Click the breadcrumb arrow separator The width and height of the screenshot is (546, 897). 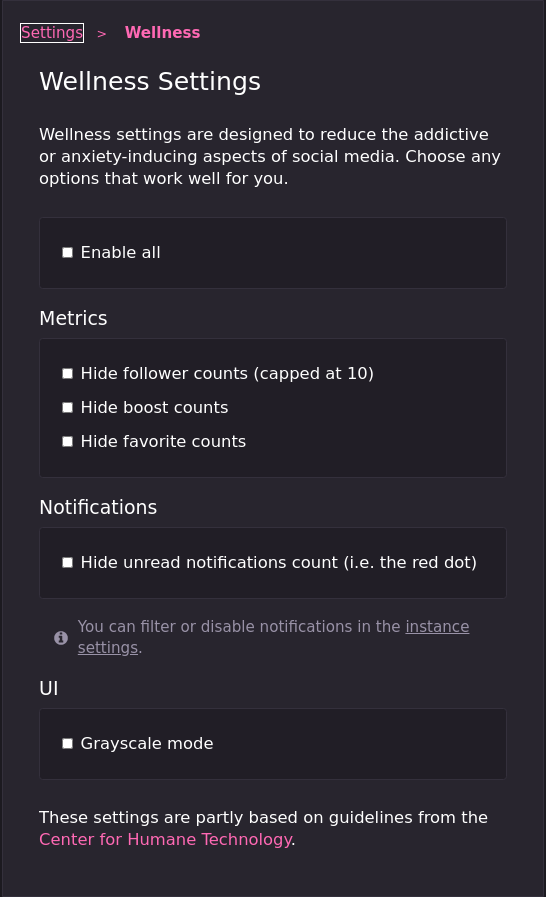[x=102, y=34]
